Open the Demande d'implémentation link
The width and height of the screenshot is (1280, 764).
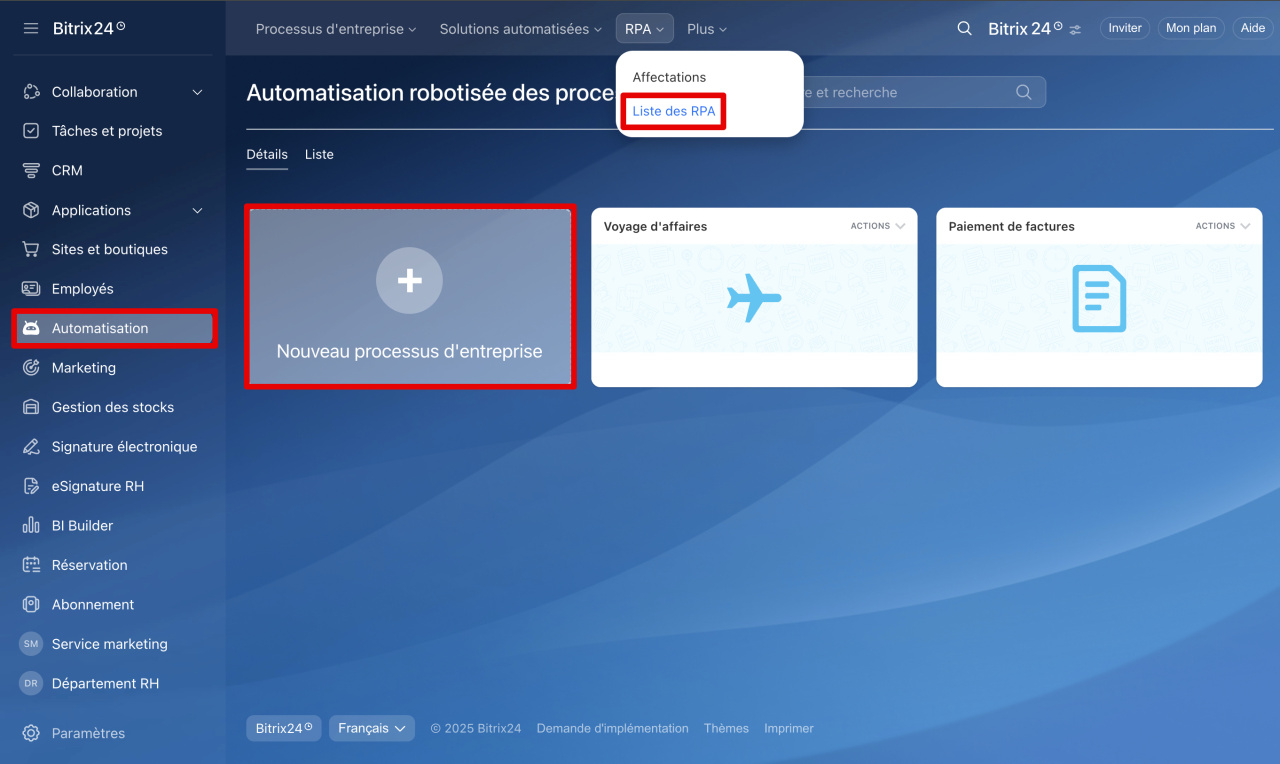612,728
